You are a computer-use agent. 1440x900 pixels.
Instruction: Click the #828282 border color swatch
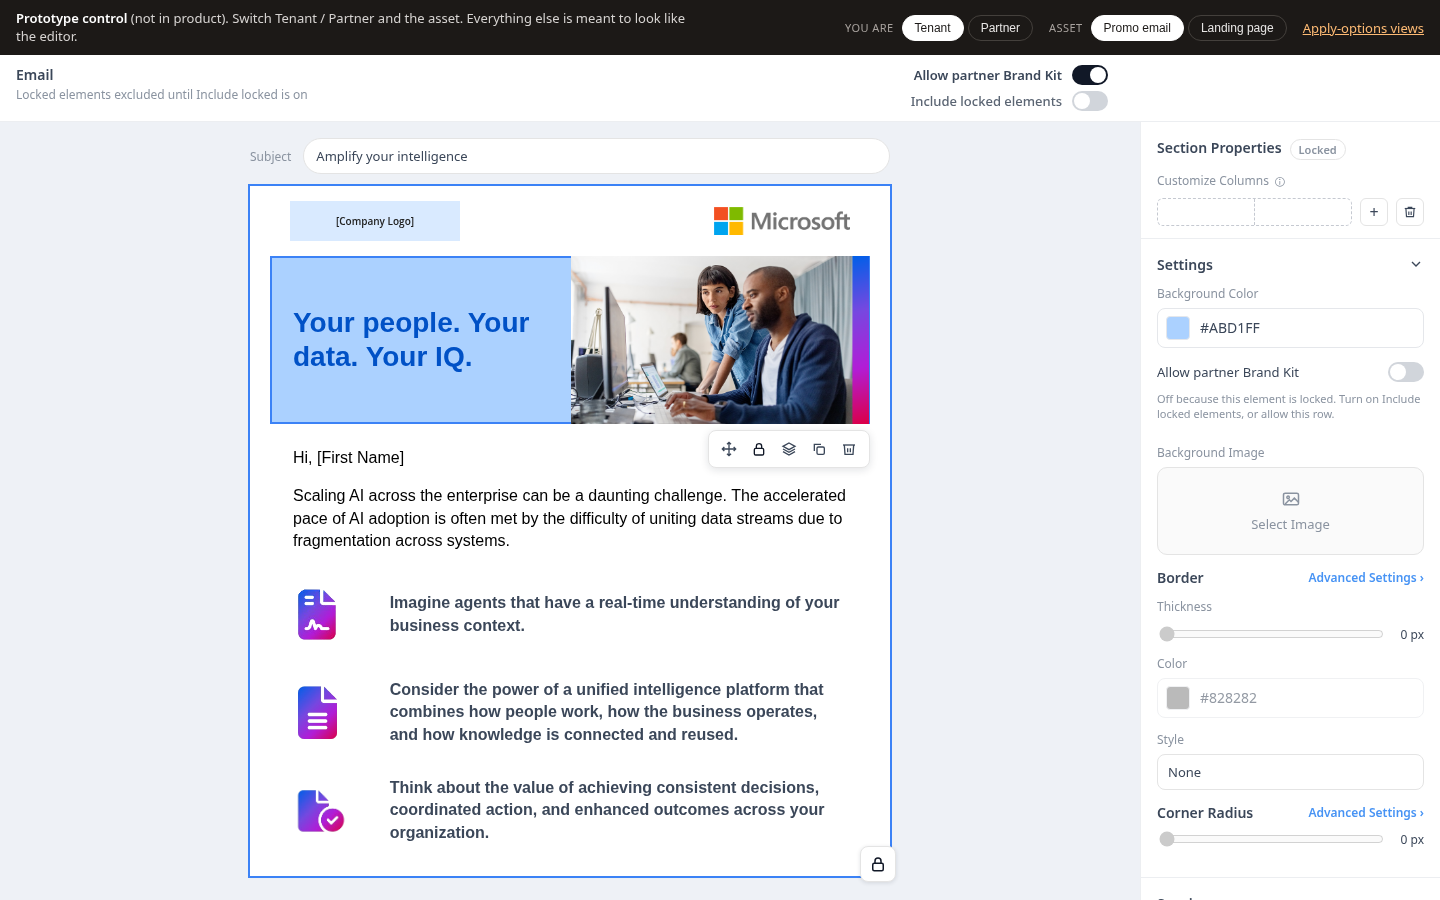1178,698
